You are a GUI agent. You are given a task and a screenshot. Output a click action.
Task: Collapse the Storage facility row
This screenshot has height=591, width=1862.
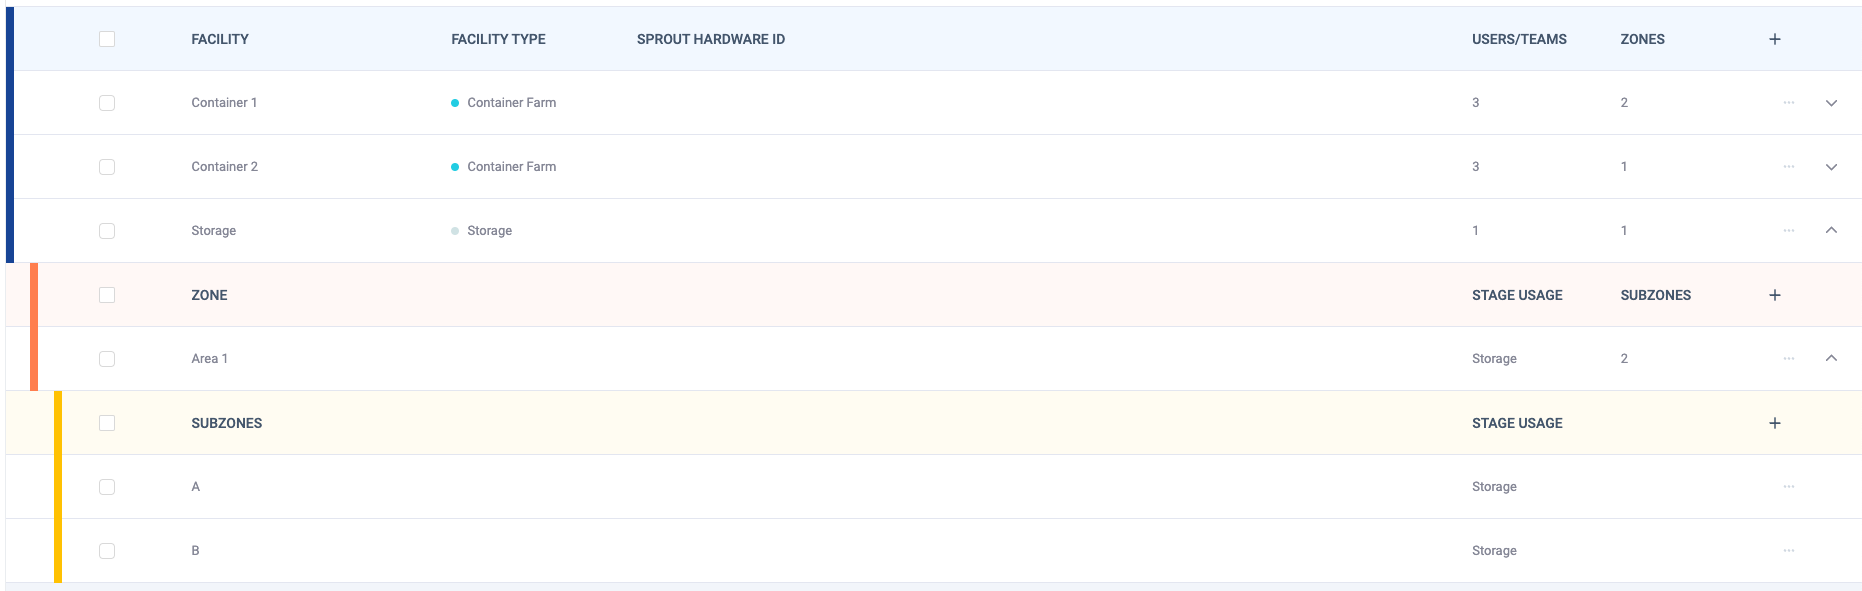click(x=1831, y=231)
